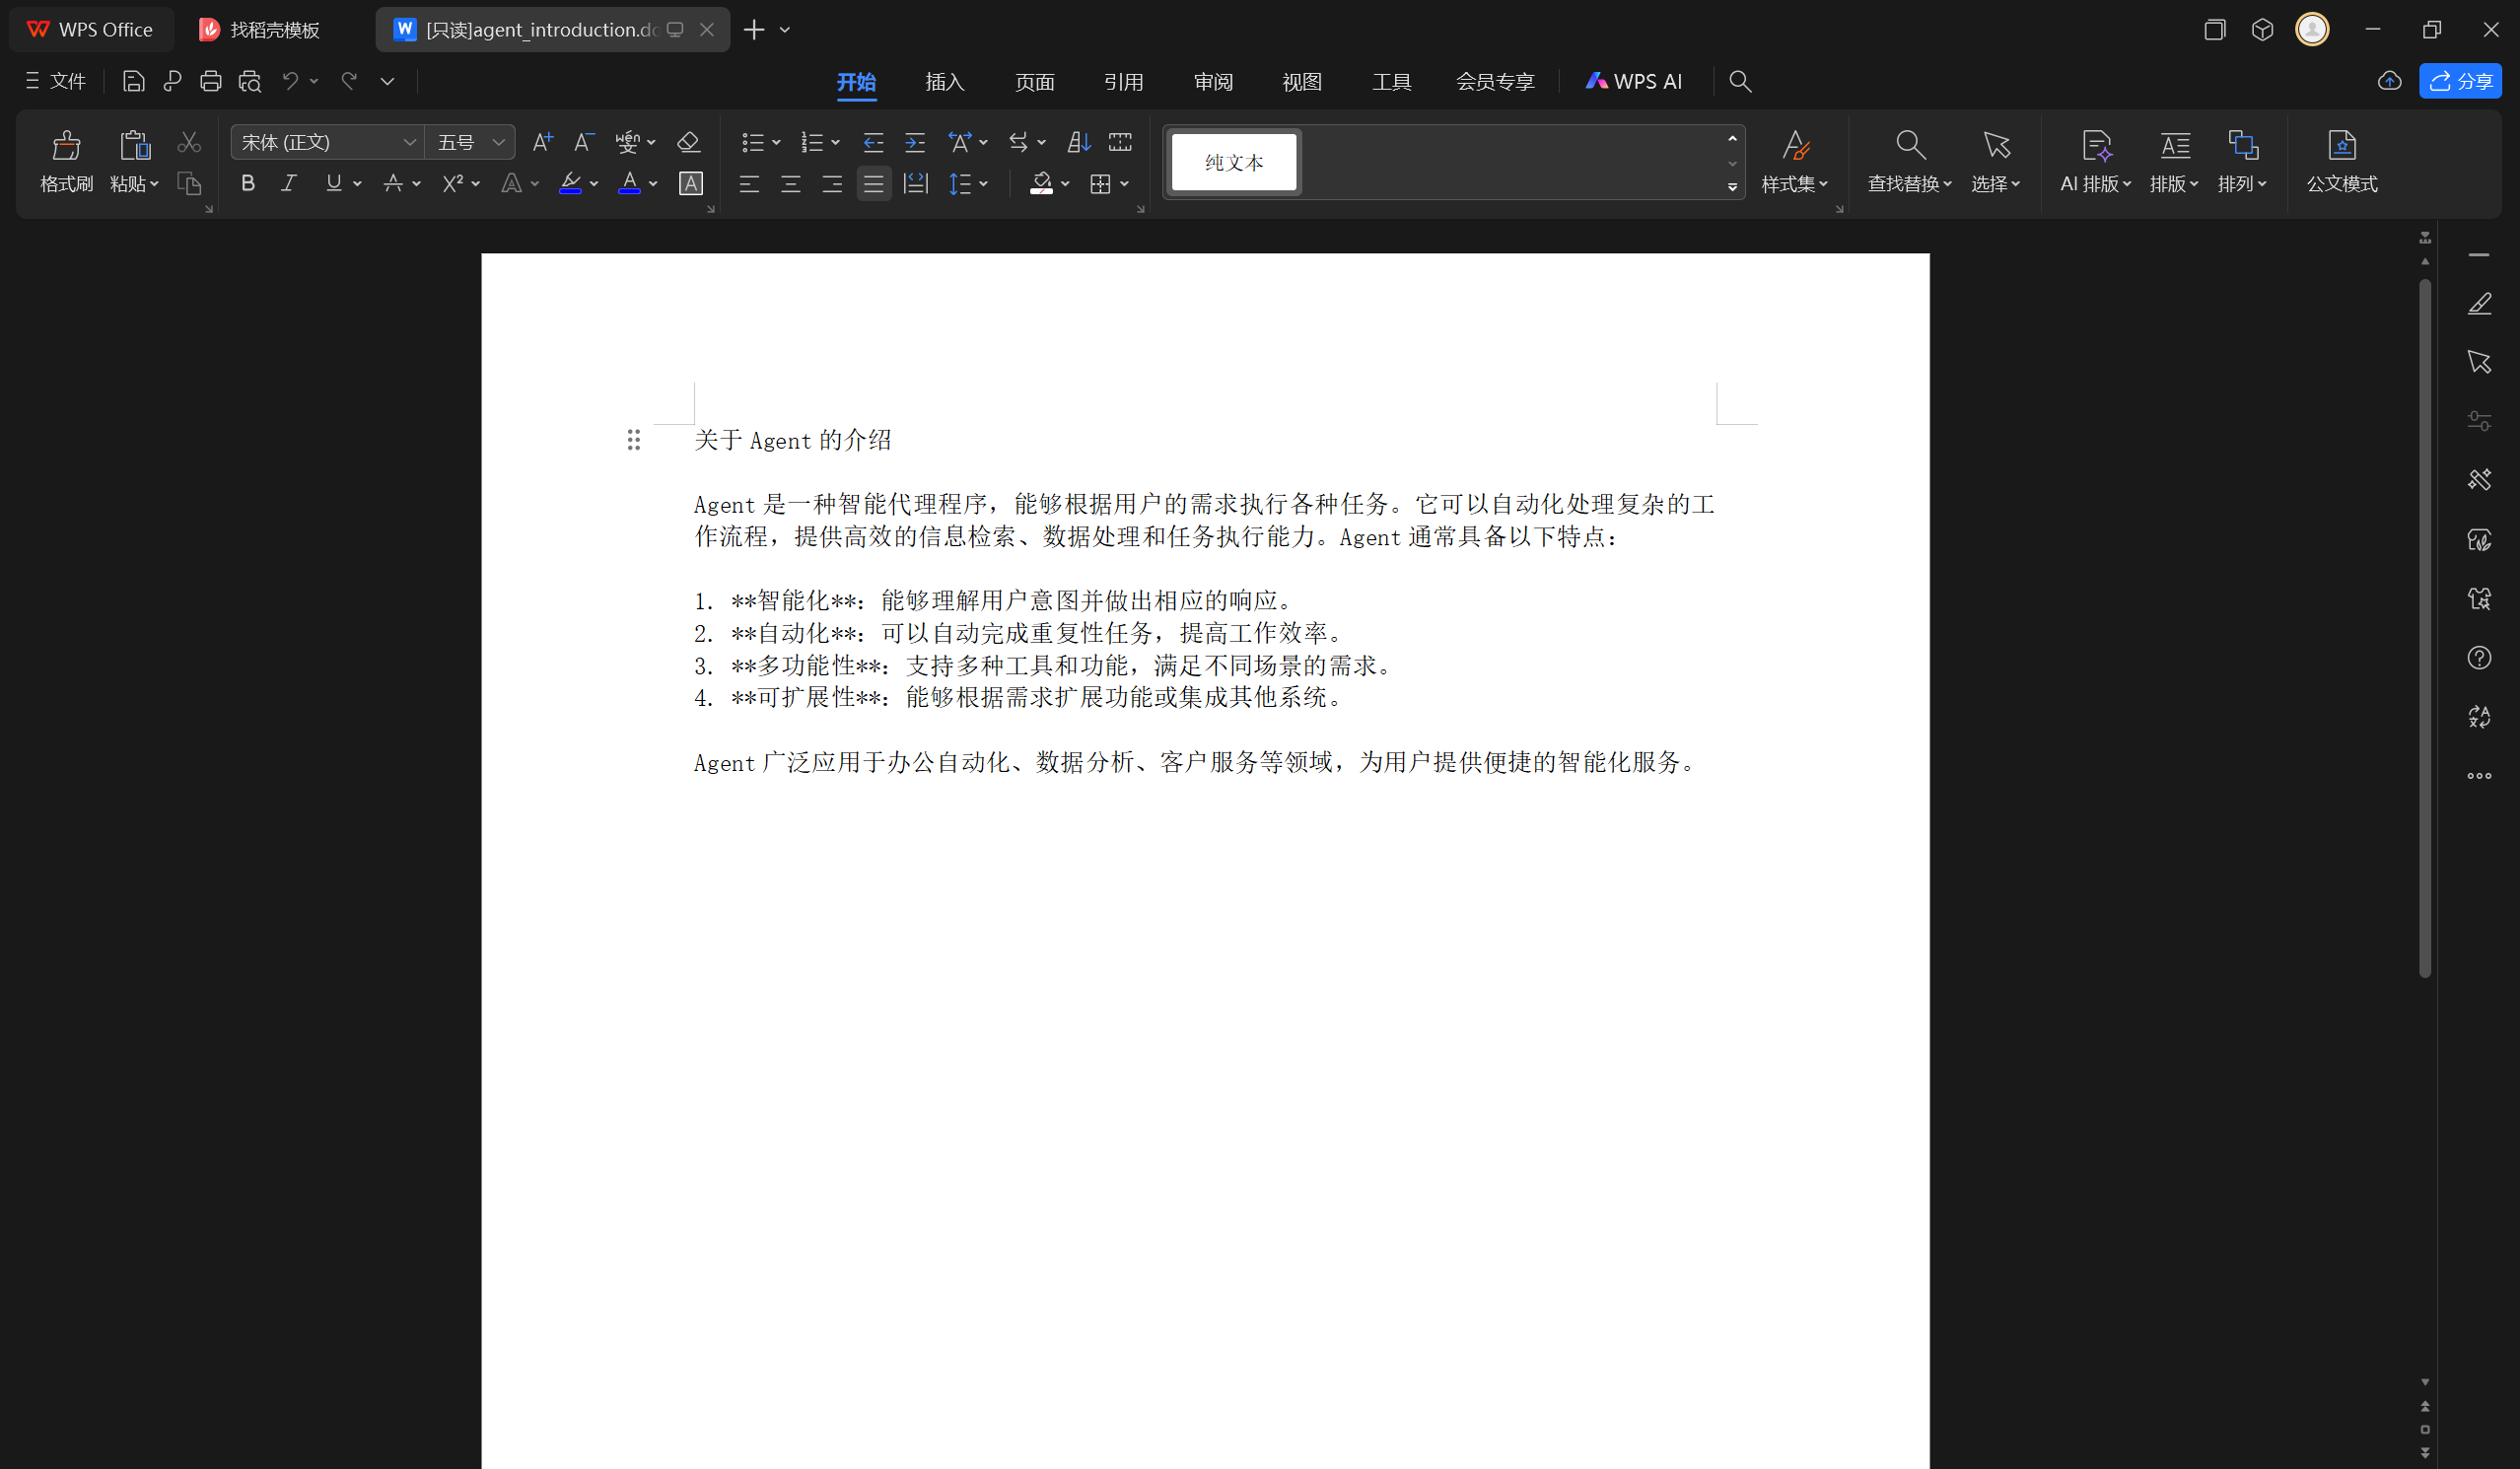Set paragraph alignment to center
Screen dimensions: 2520x1469
[x=790, y=183]
